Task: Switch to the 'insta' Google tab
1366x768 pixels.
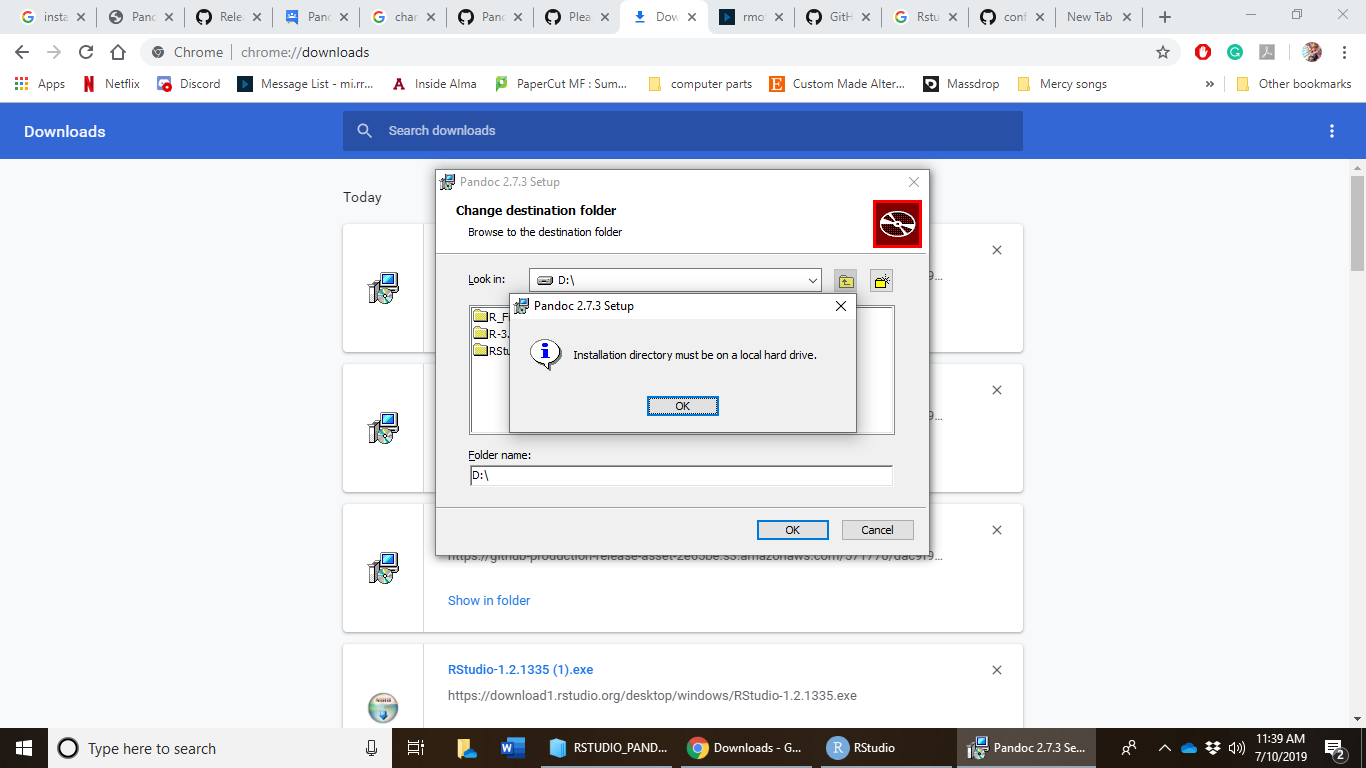Action: (53, 17)
